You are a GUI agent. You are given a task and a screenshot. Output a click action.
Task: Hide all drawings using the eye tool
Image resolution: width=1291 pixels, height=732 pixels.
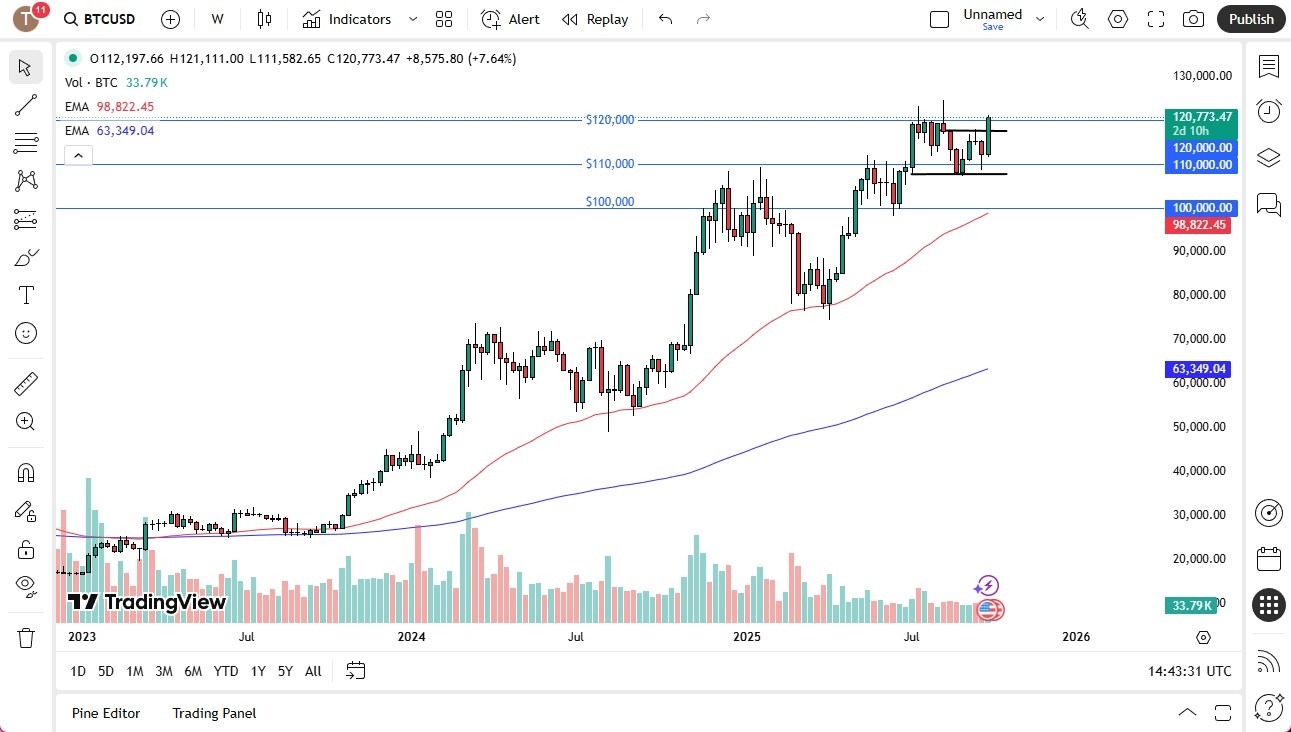click(x=26, y=585)
